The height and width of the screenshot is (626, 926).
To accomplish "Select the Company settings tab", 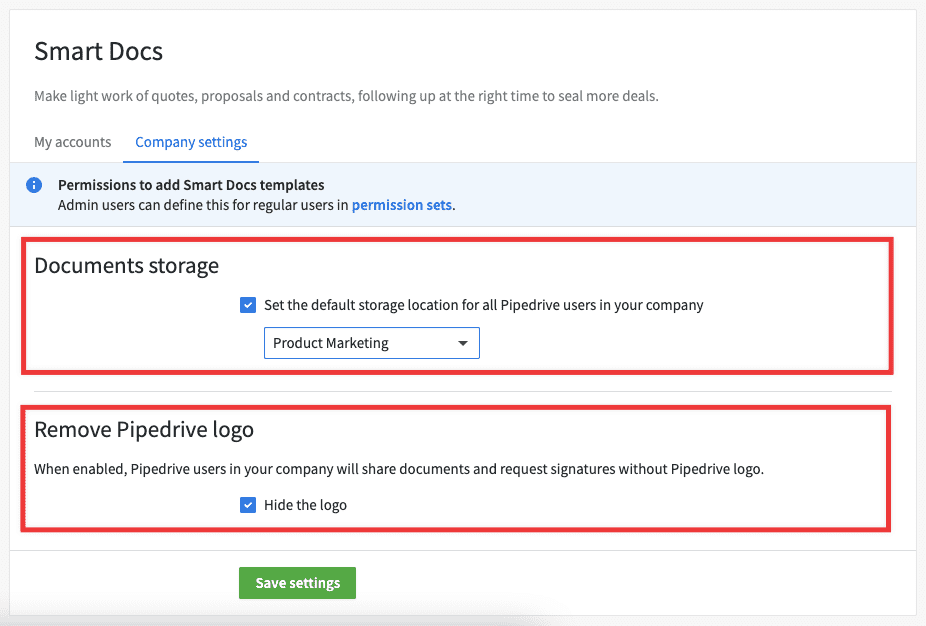I will [x=191, y=142].
